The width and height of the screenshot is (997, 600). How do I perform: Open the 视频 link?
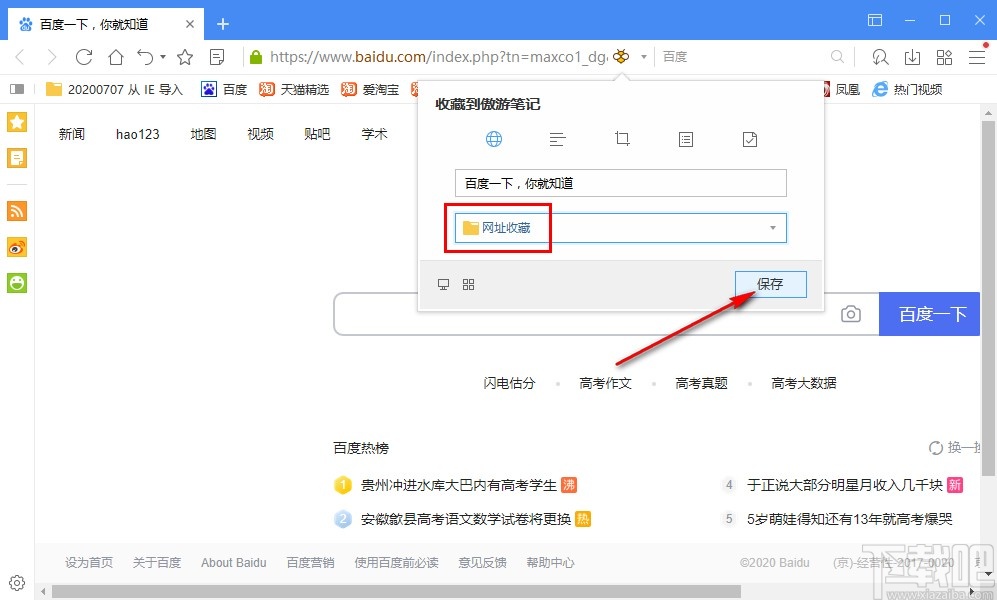(x=261, y=134)
